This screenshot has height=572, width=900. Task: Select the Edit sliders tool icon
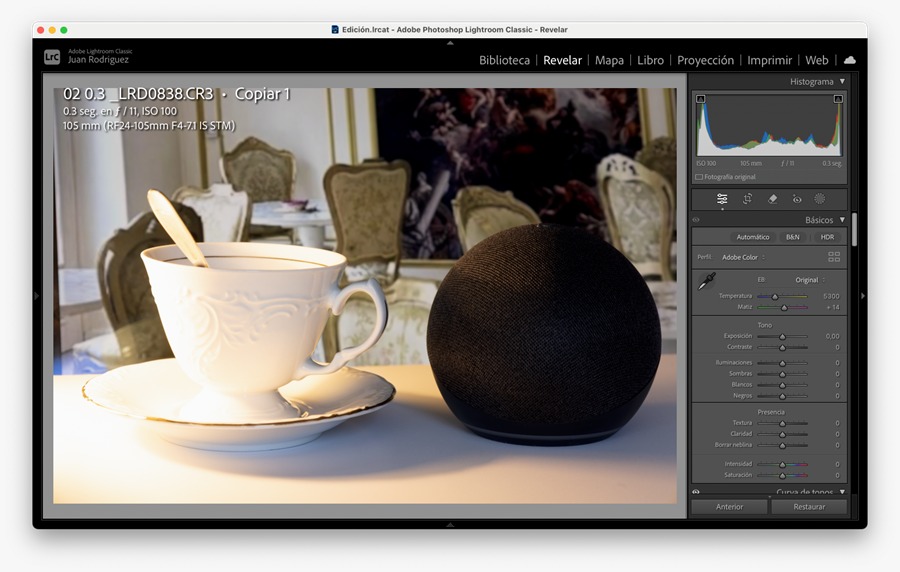point(721,199)
